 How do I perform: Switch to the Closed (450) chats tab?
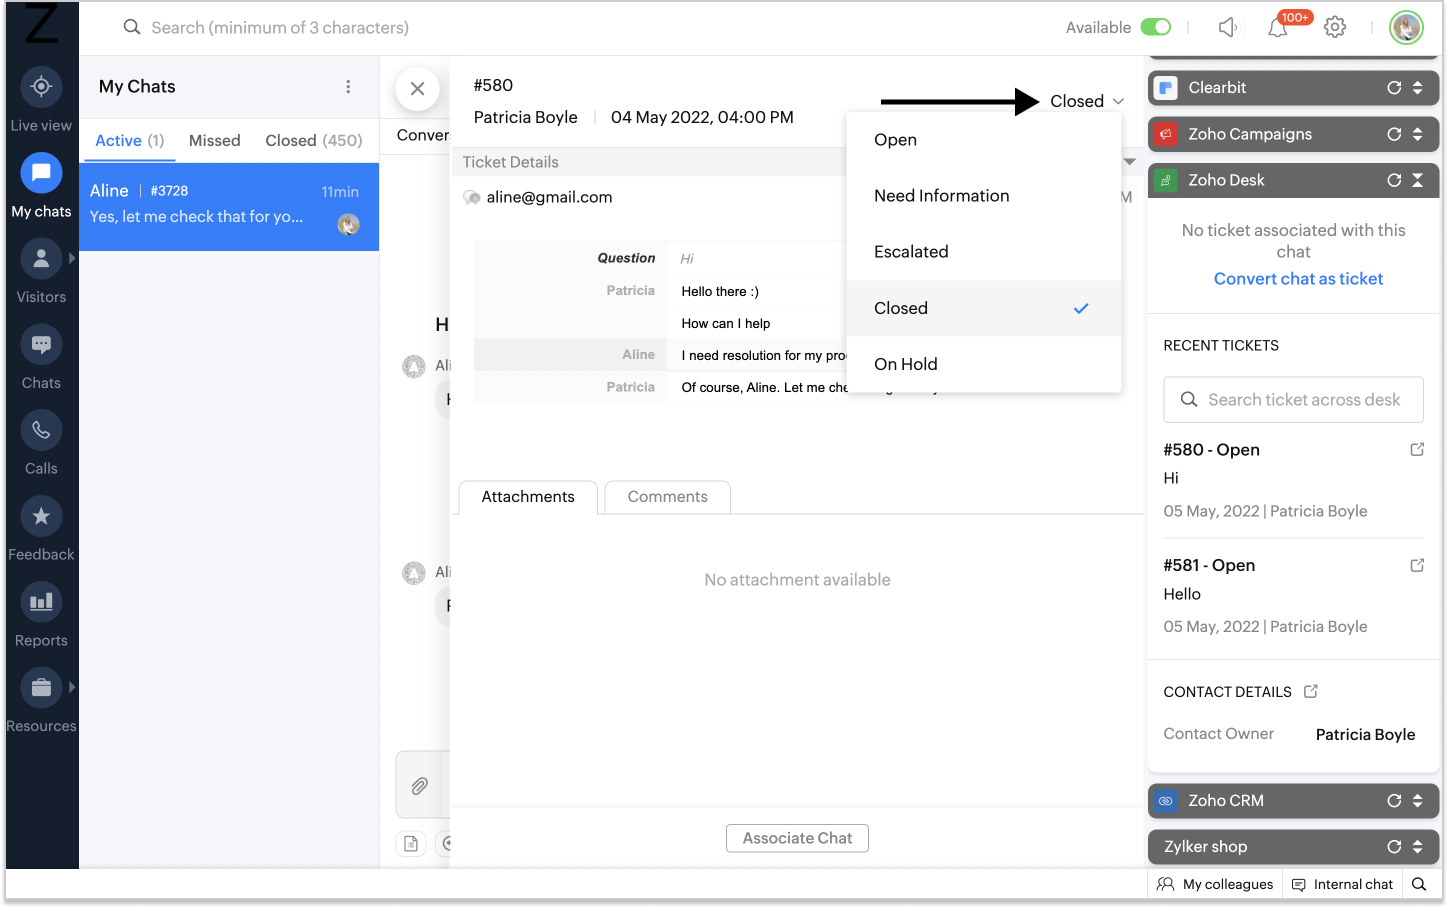pos(314,141)
